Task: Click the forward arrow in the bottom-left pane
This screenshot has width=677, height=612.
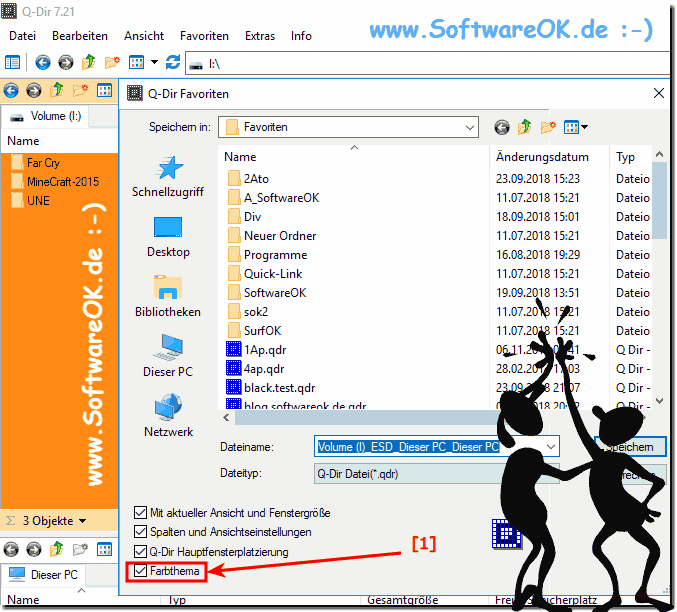Action: 34,550
